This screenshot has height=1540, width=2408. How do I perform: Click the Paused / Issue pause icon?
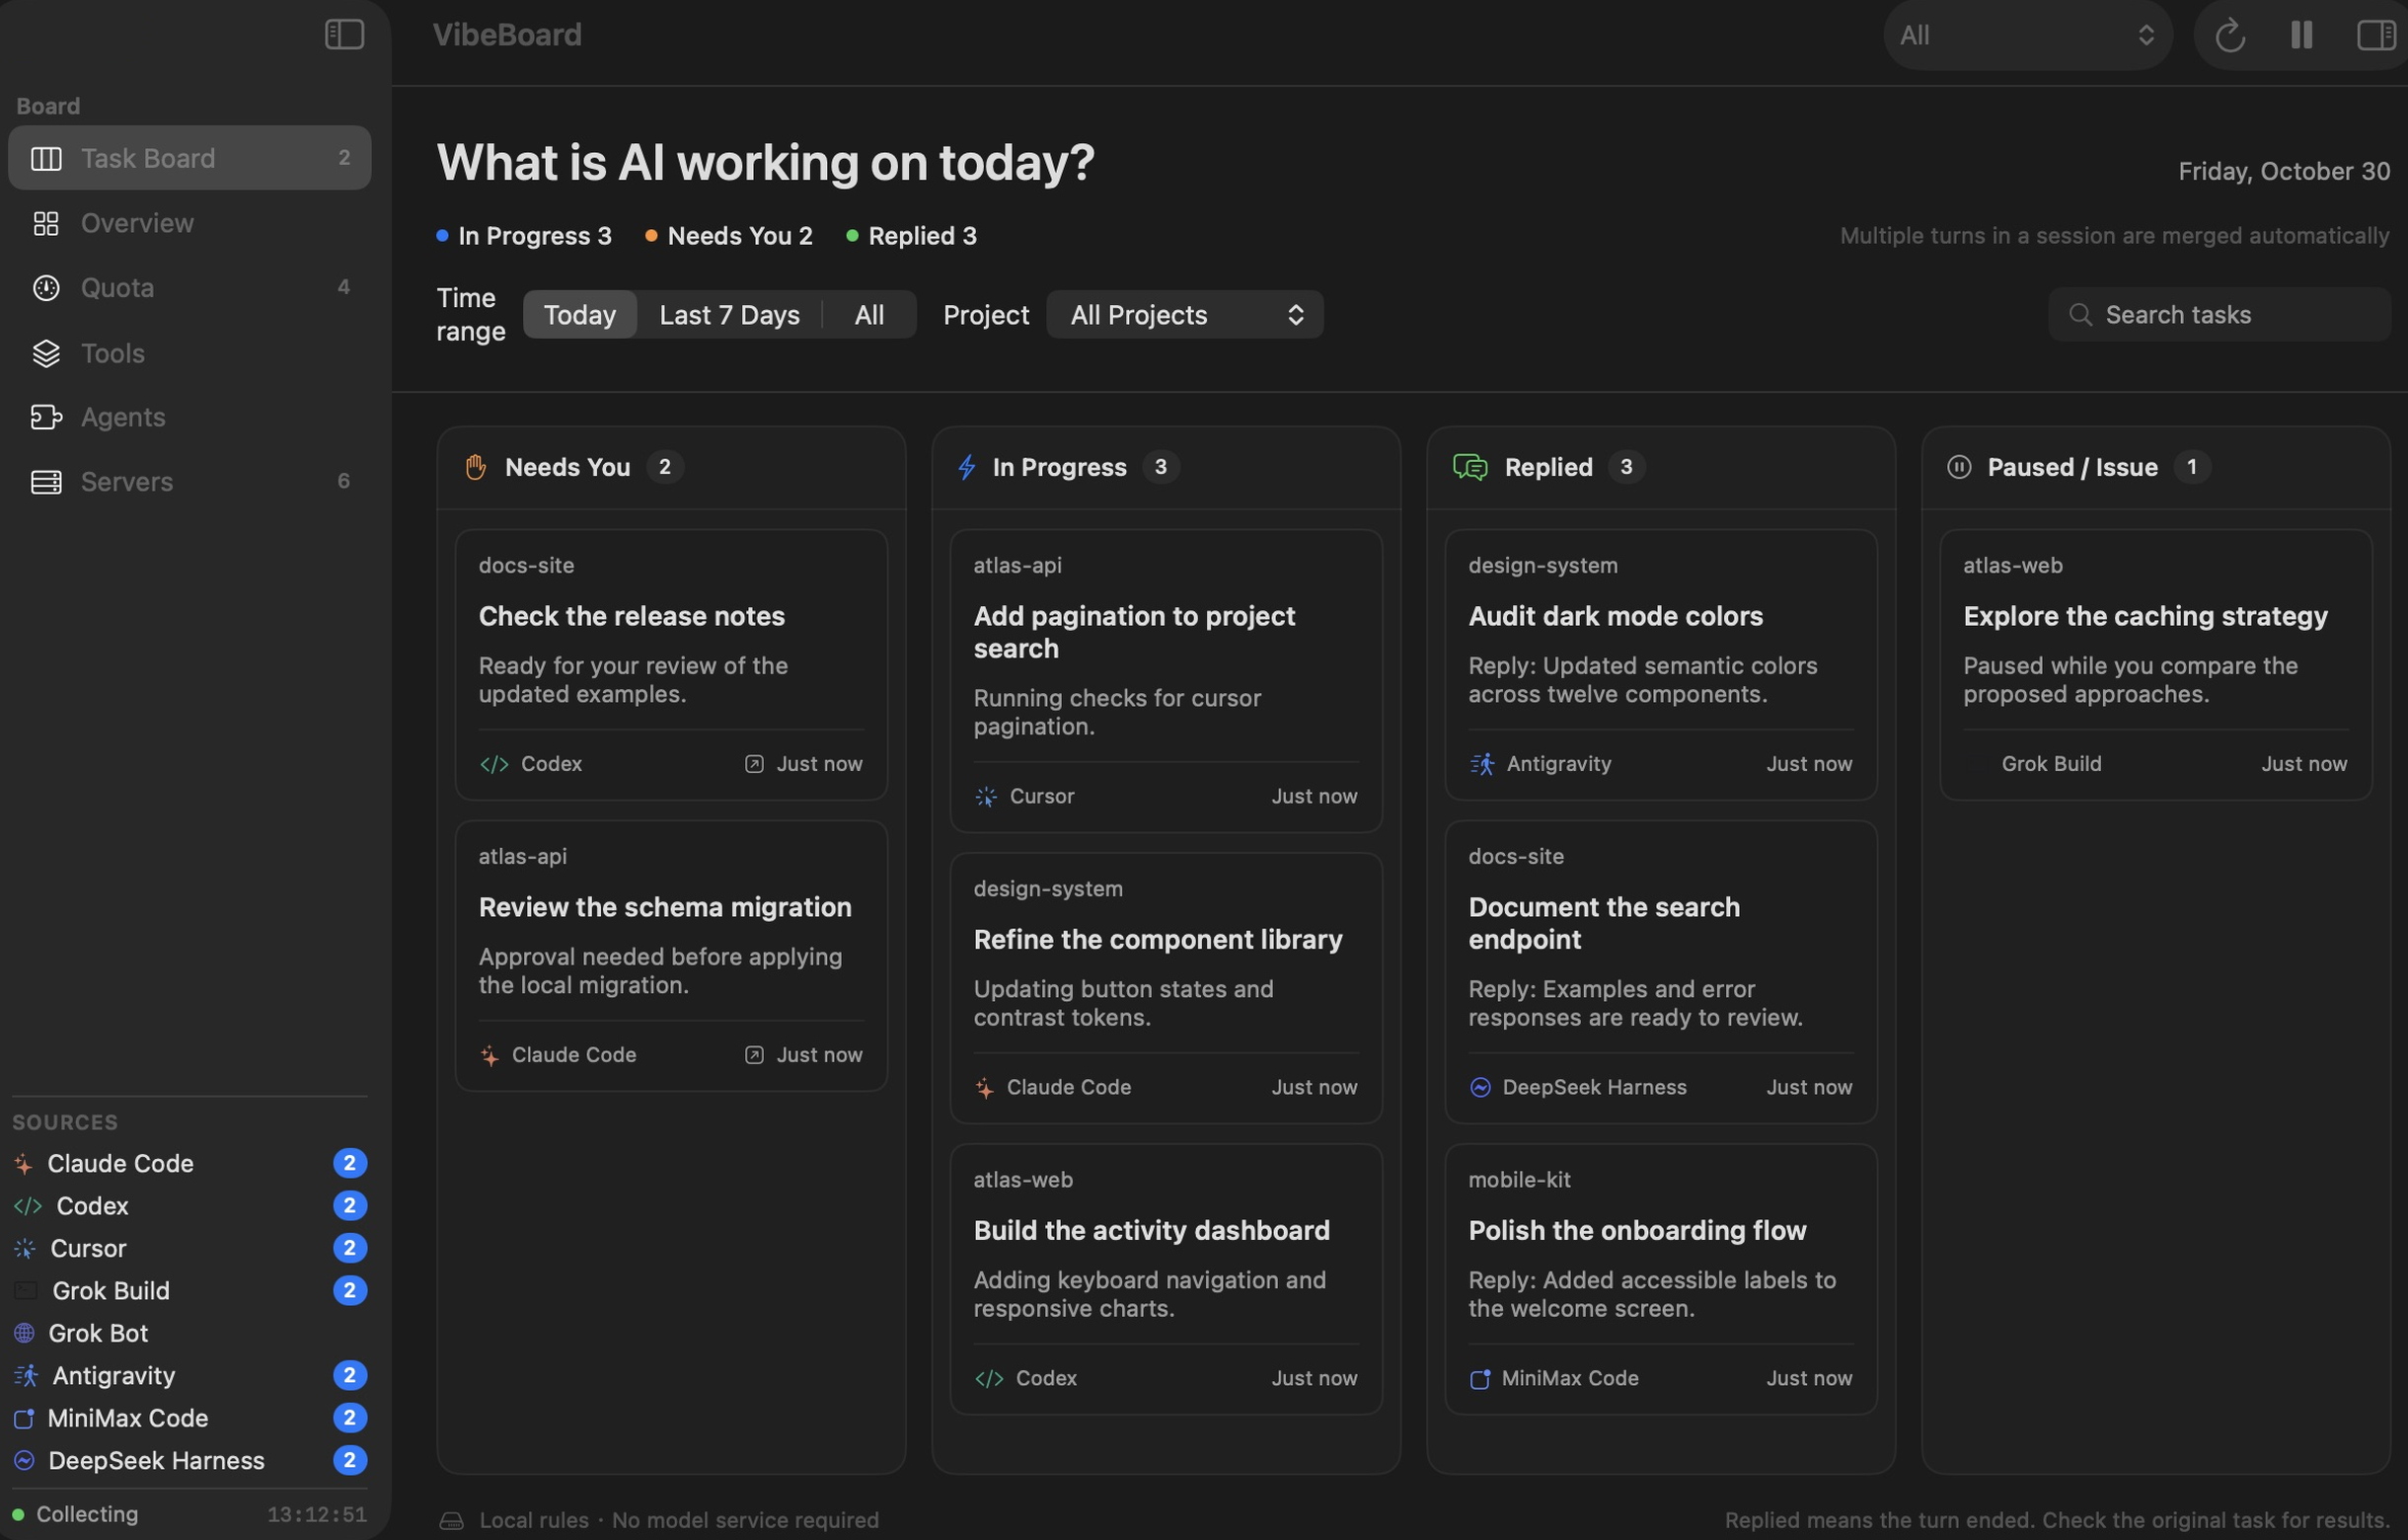(1959, 467)
